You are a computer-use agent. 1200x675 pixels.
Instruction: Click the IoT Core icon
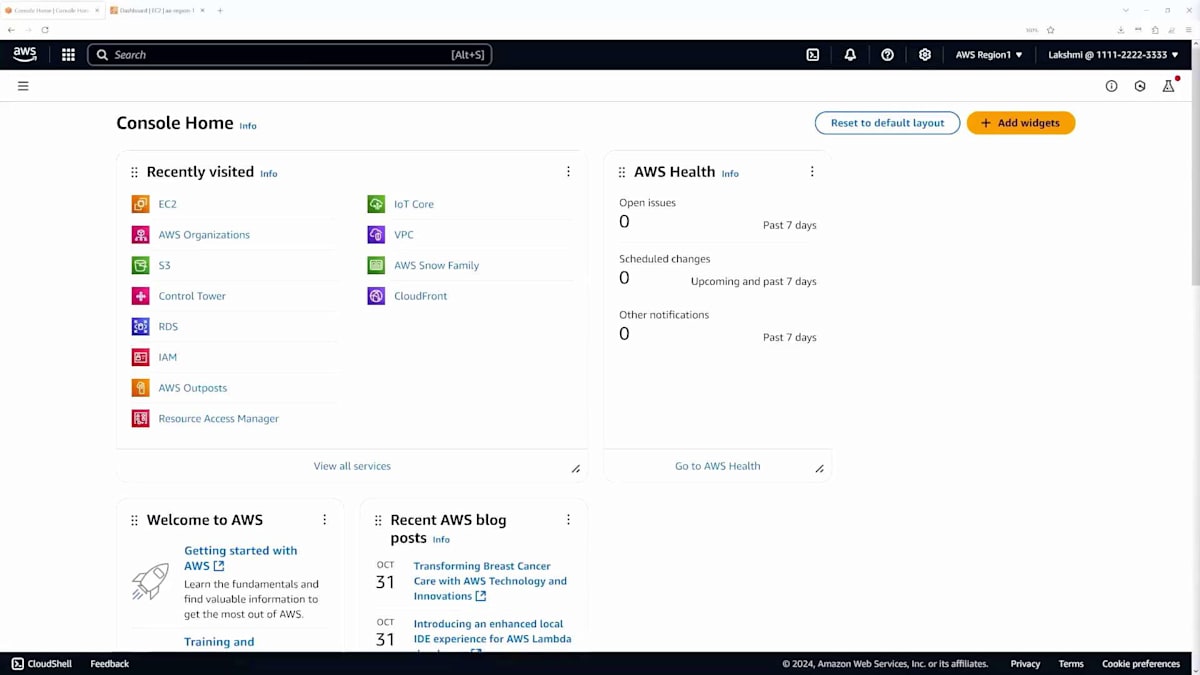(376, 204)
